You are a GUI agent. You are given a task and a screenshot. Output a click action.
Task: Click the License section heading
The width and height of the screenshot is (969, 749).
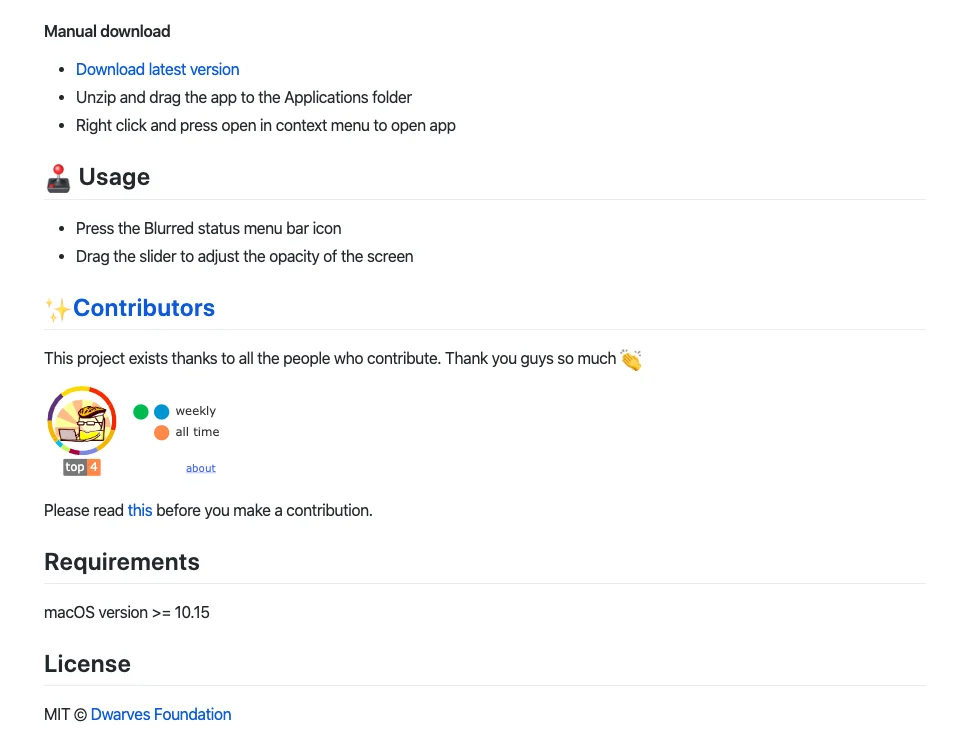coord(87,664)
